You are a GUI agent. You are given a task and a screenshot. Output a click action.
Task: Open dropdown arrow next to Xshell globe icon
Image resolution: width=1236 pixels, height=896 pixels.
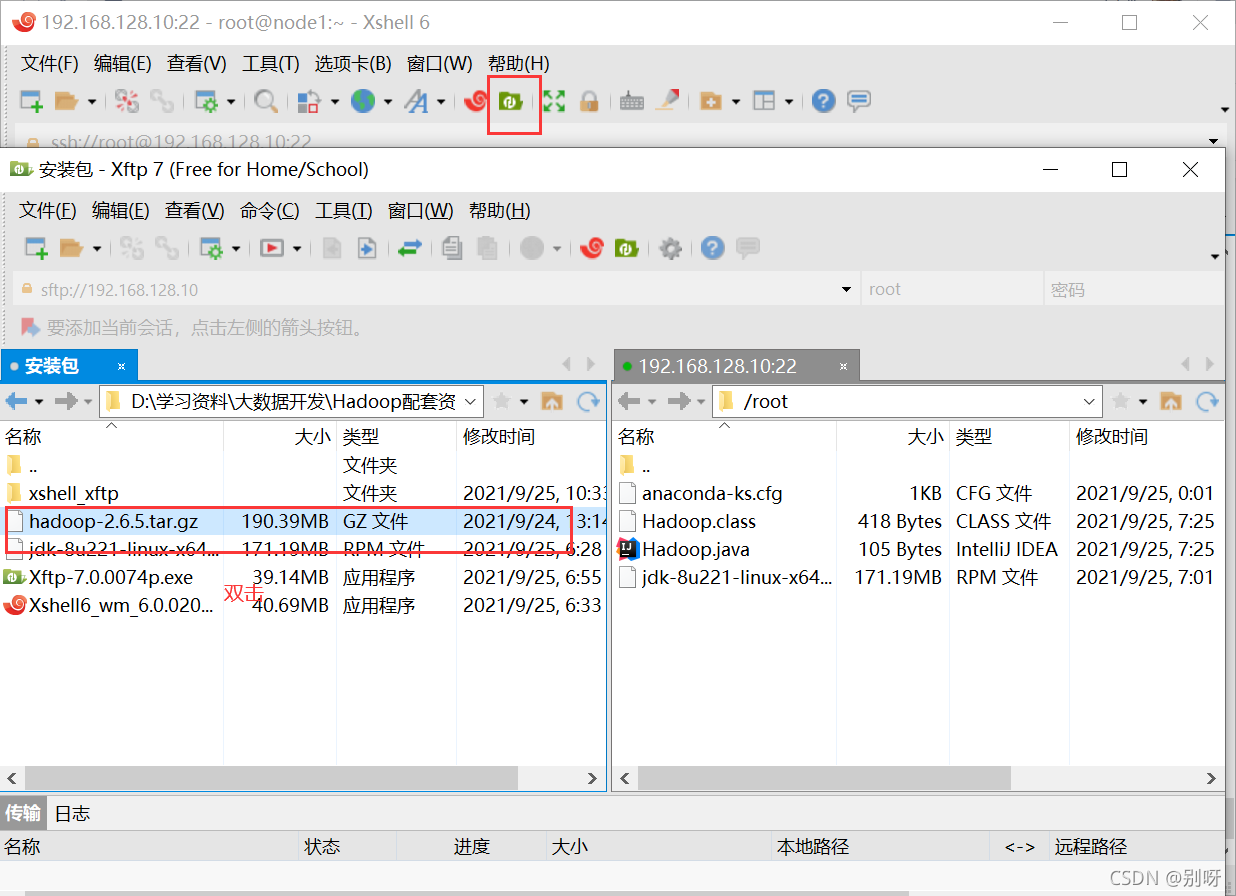(387, 101)
